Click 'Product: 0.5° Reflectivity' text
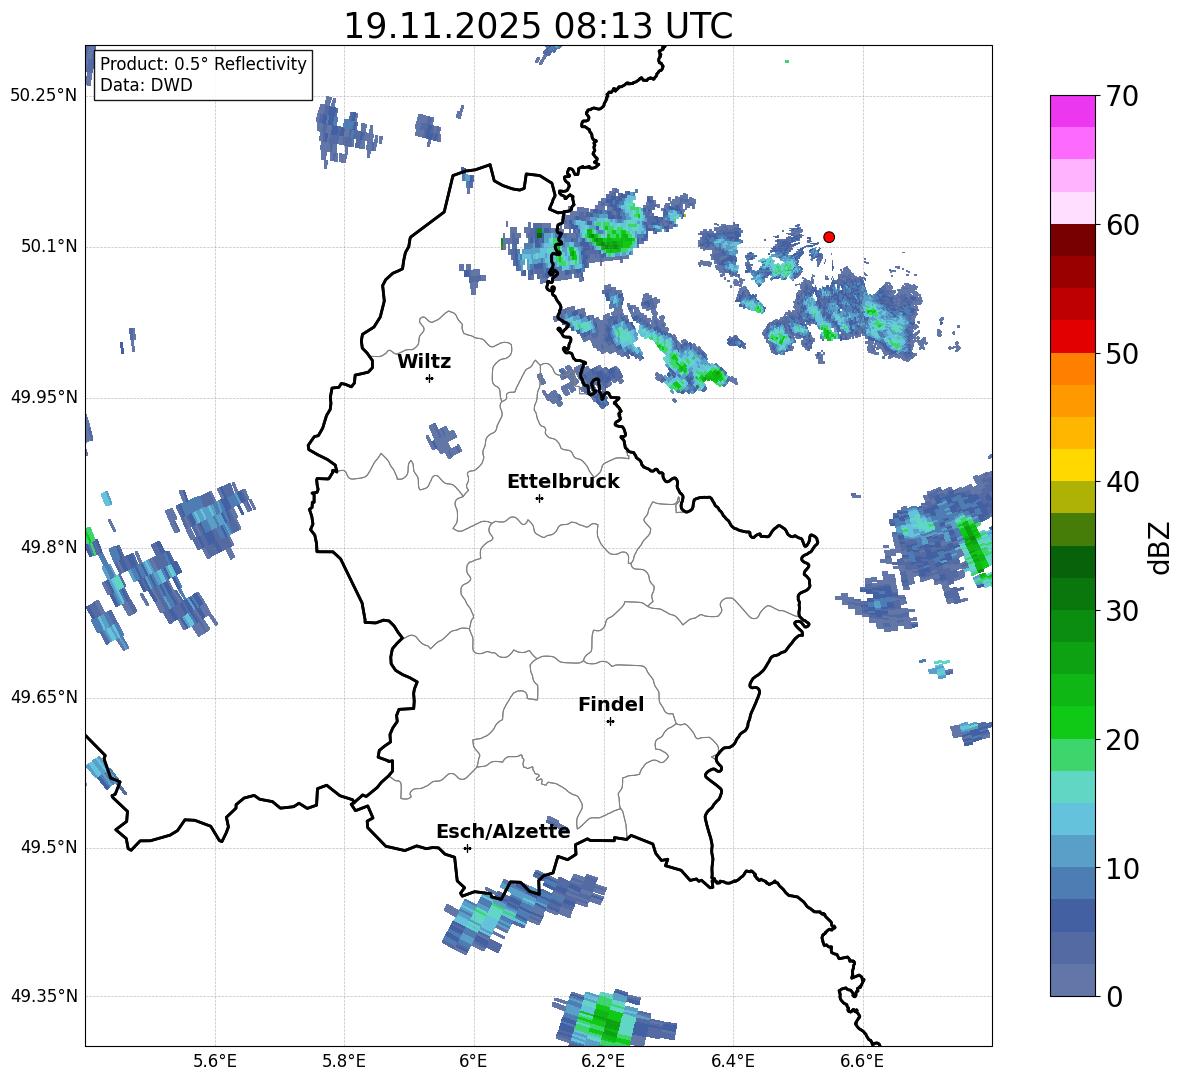This screenshot has height=1081, width=1184. [x=203, y=63]
